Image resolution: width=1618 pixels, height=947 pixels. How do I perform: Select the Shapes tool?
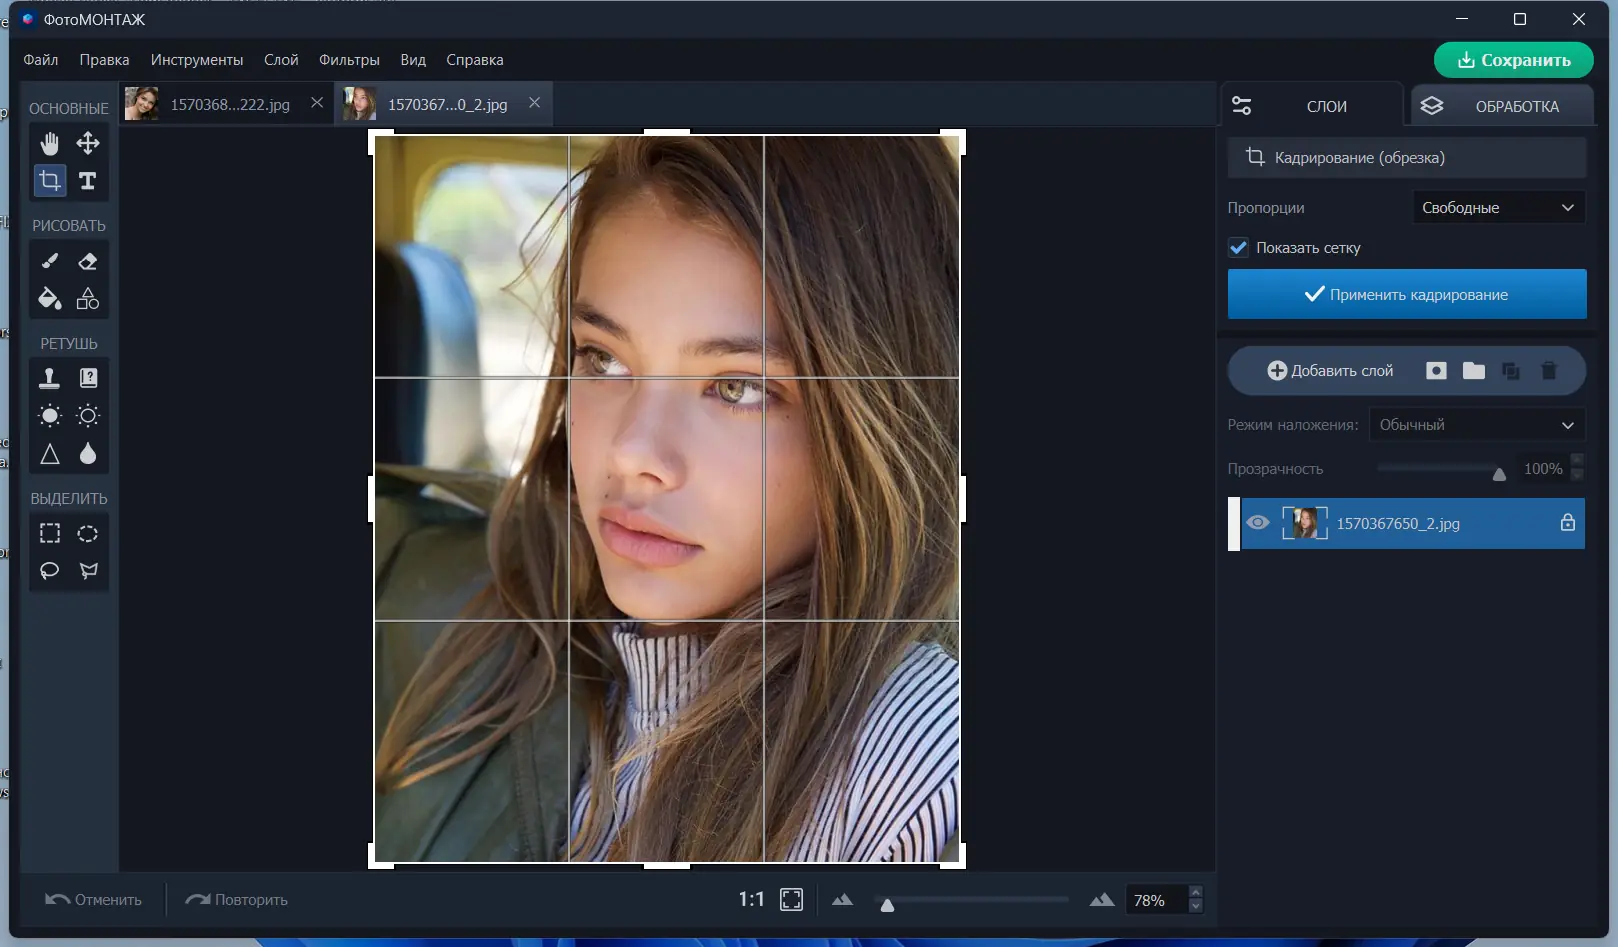tap(88, 299)
